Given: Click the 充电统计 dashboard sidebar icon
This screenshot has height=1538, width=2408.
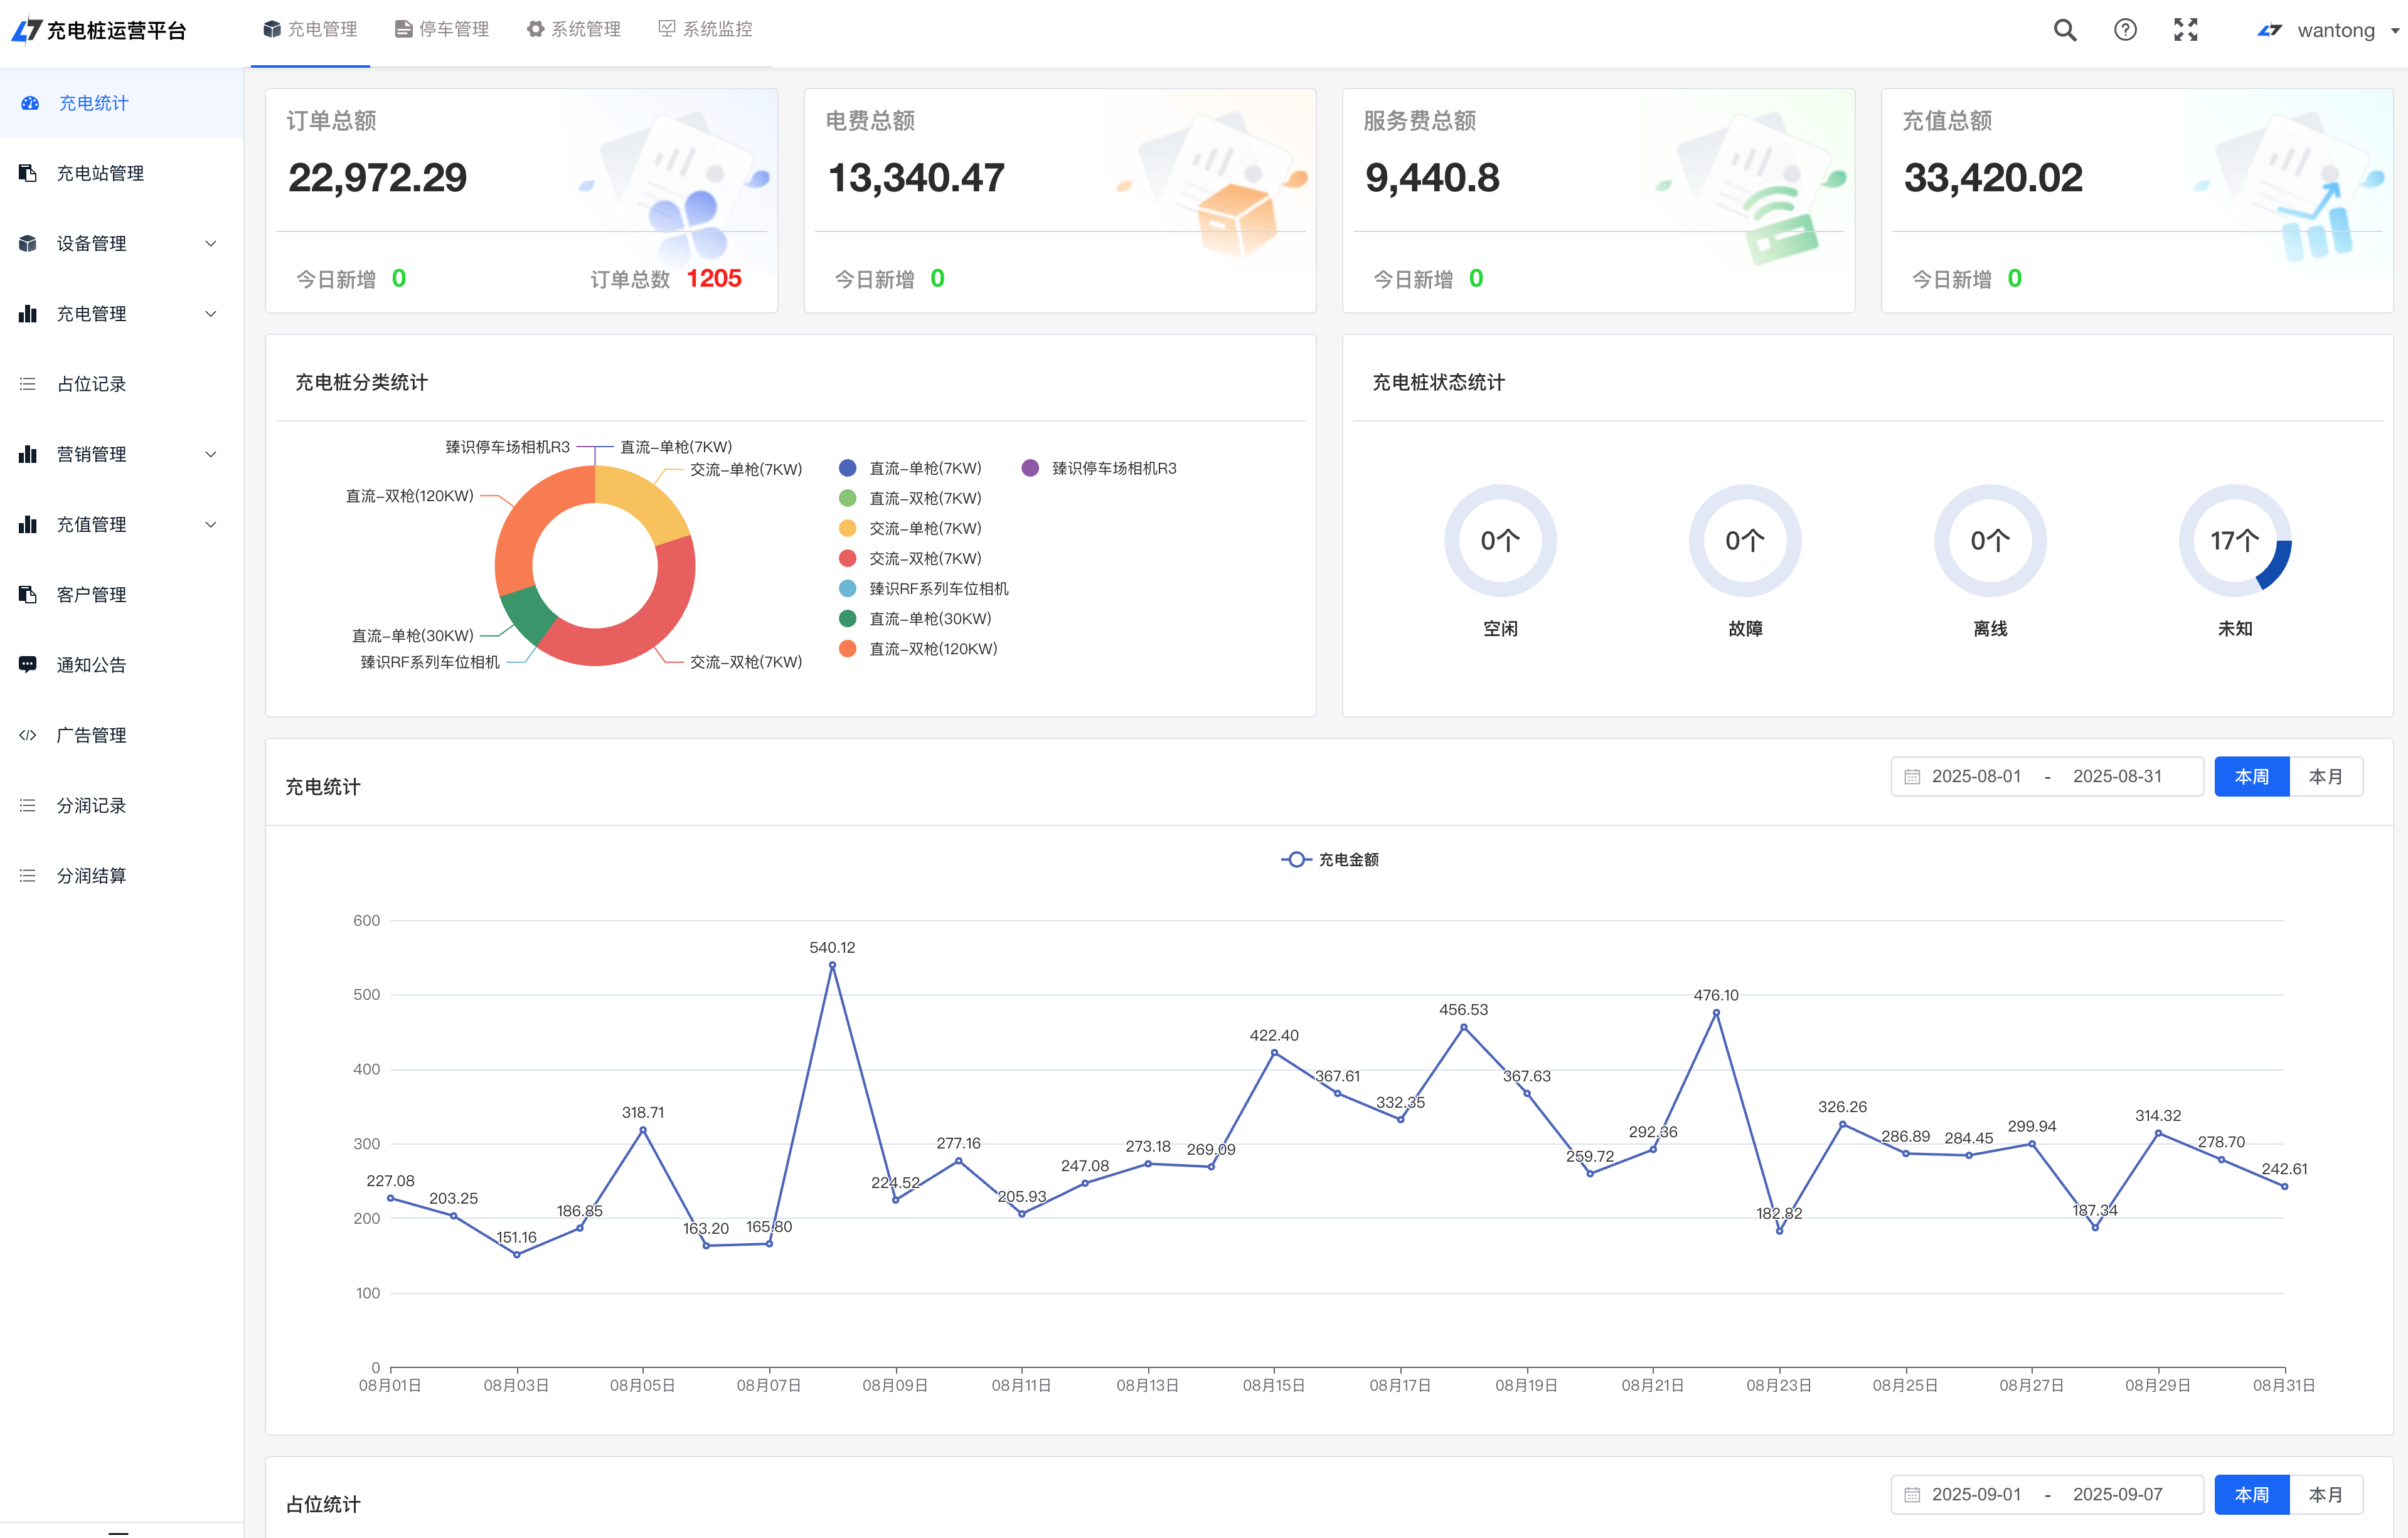Looking at the screenshot, I should pyautogui.click(x=30, y=103).
